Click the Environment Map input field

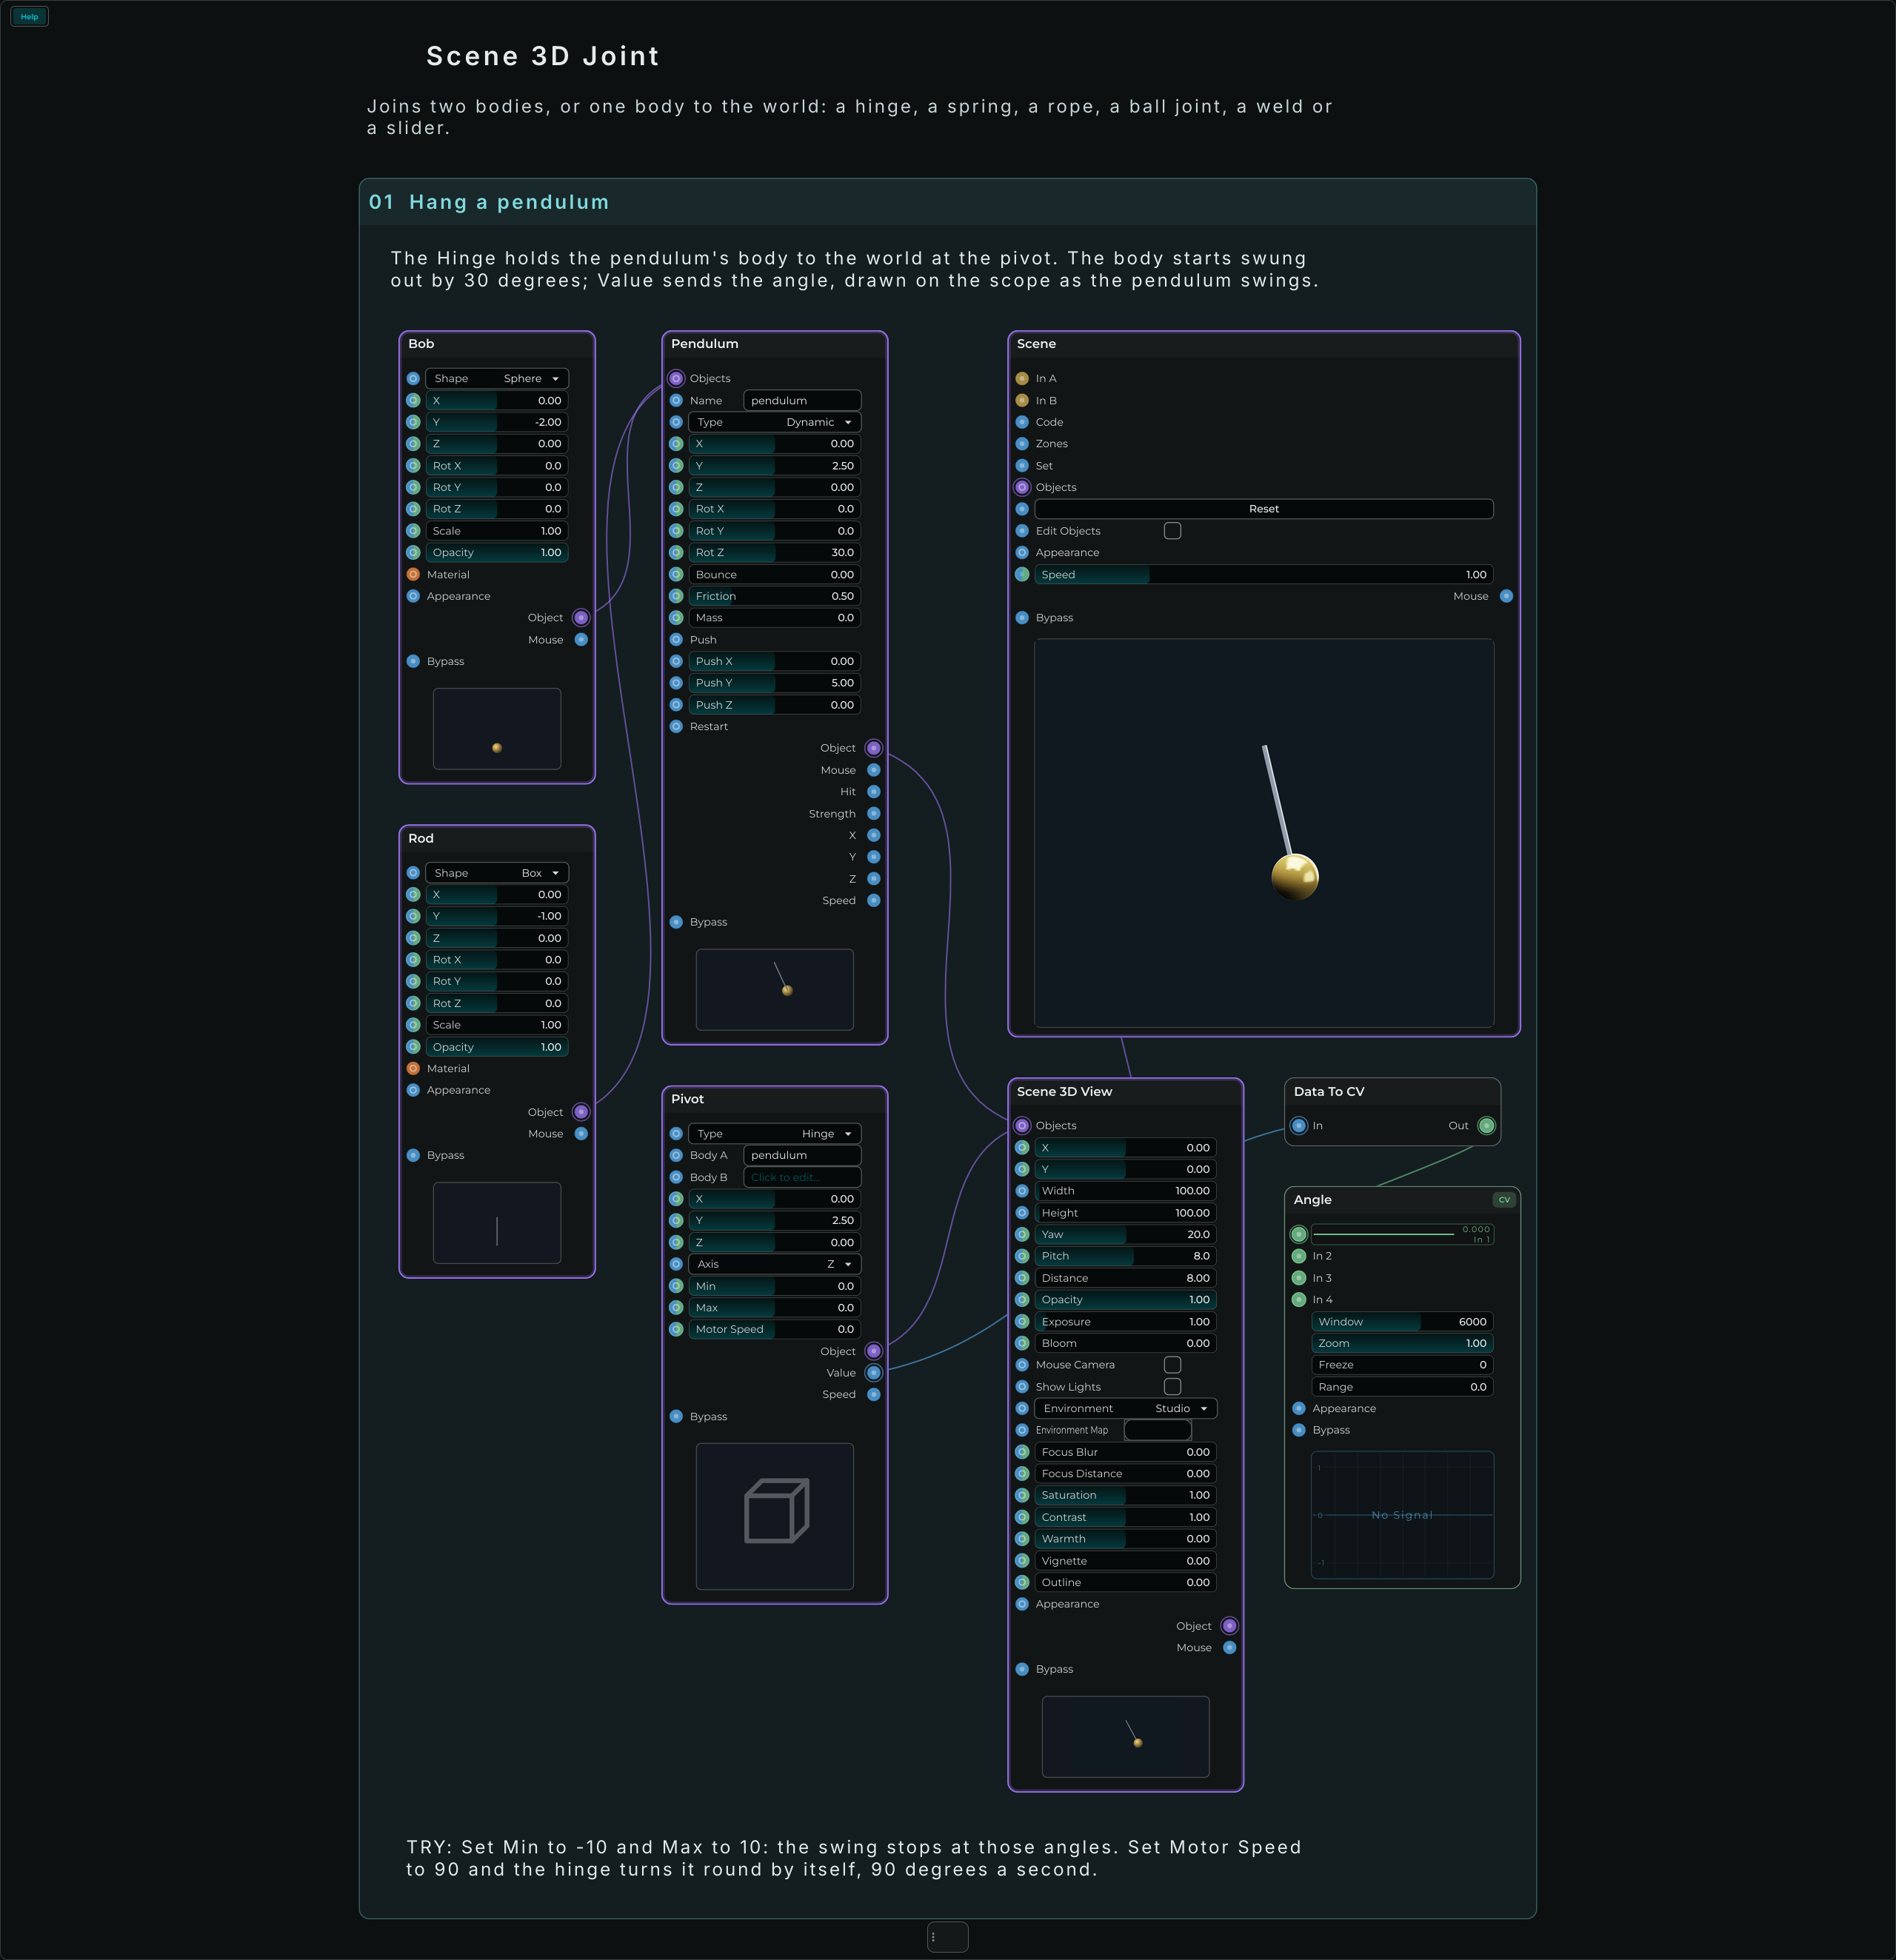pyautogui.click(x=1158, y=1430)
